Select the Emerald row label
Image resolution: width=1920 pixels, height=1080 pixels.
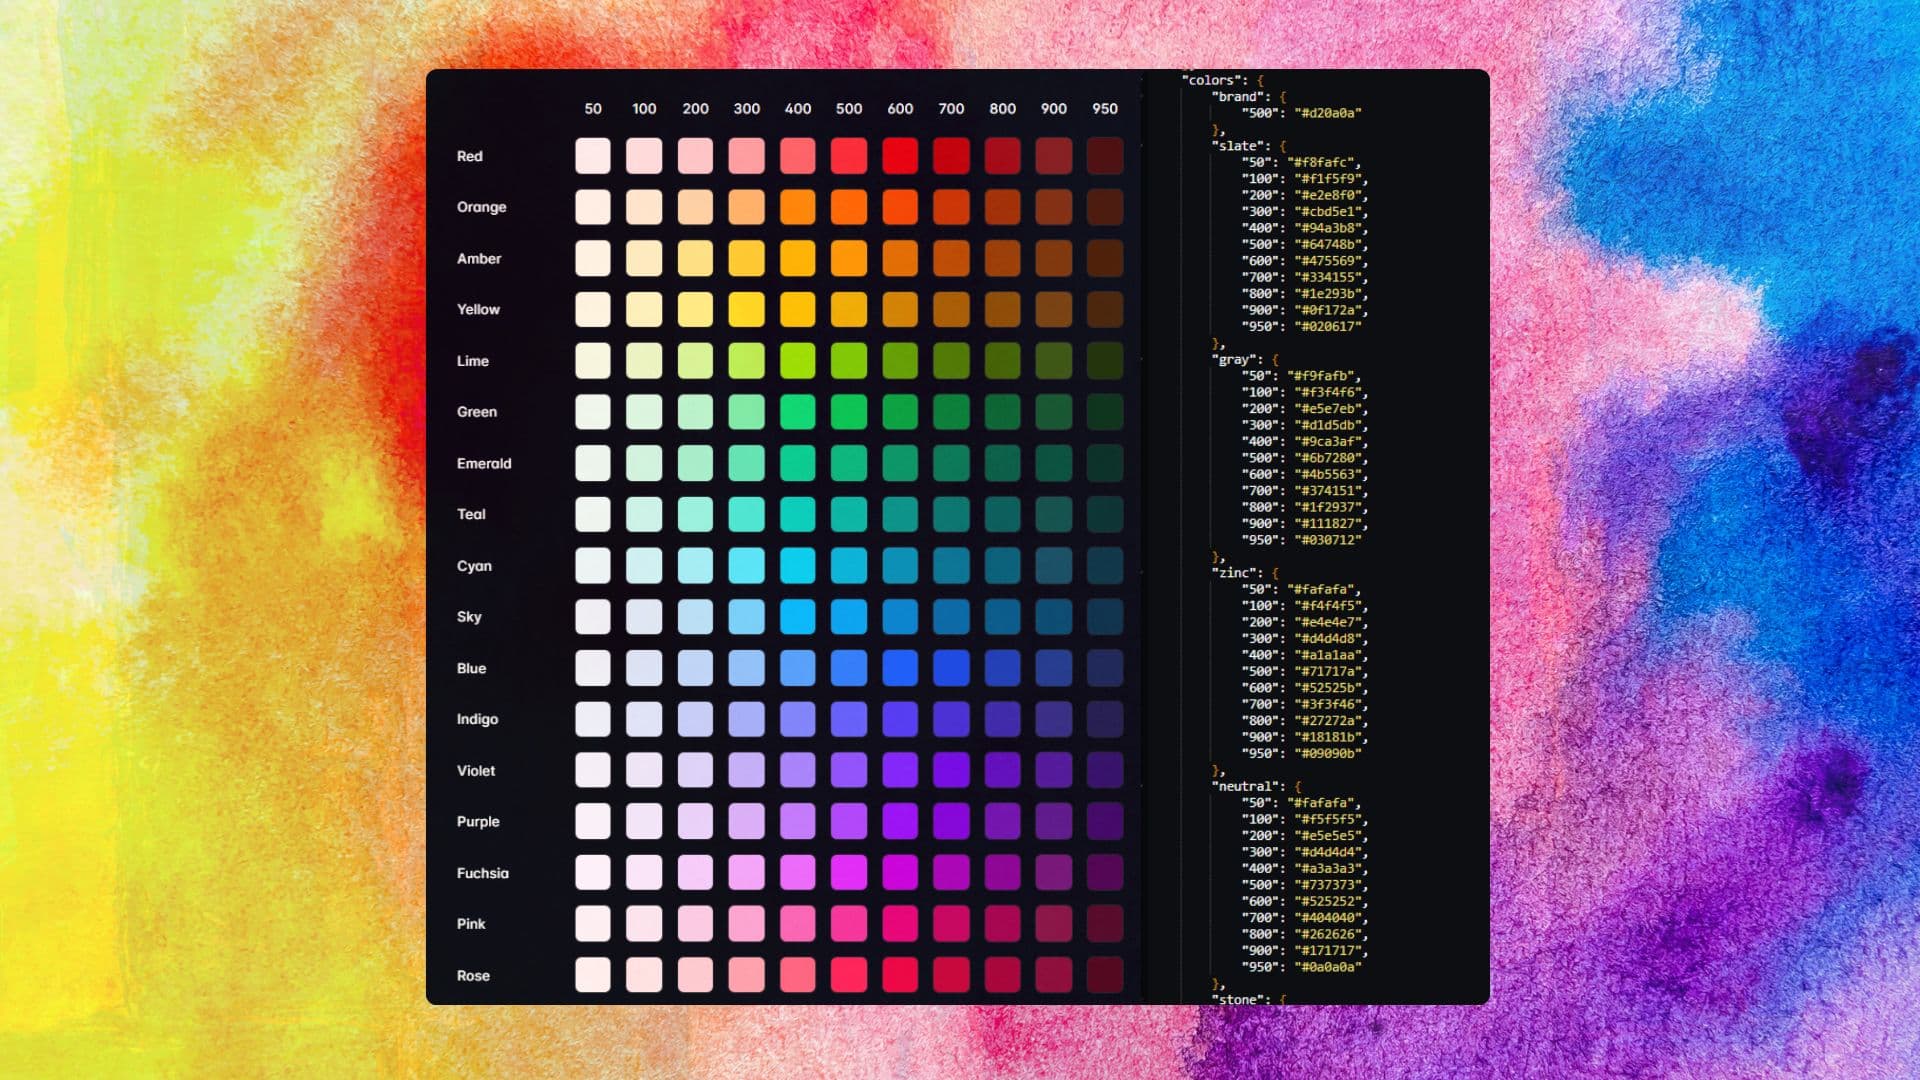point(484,463)
